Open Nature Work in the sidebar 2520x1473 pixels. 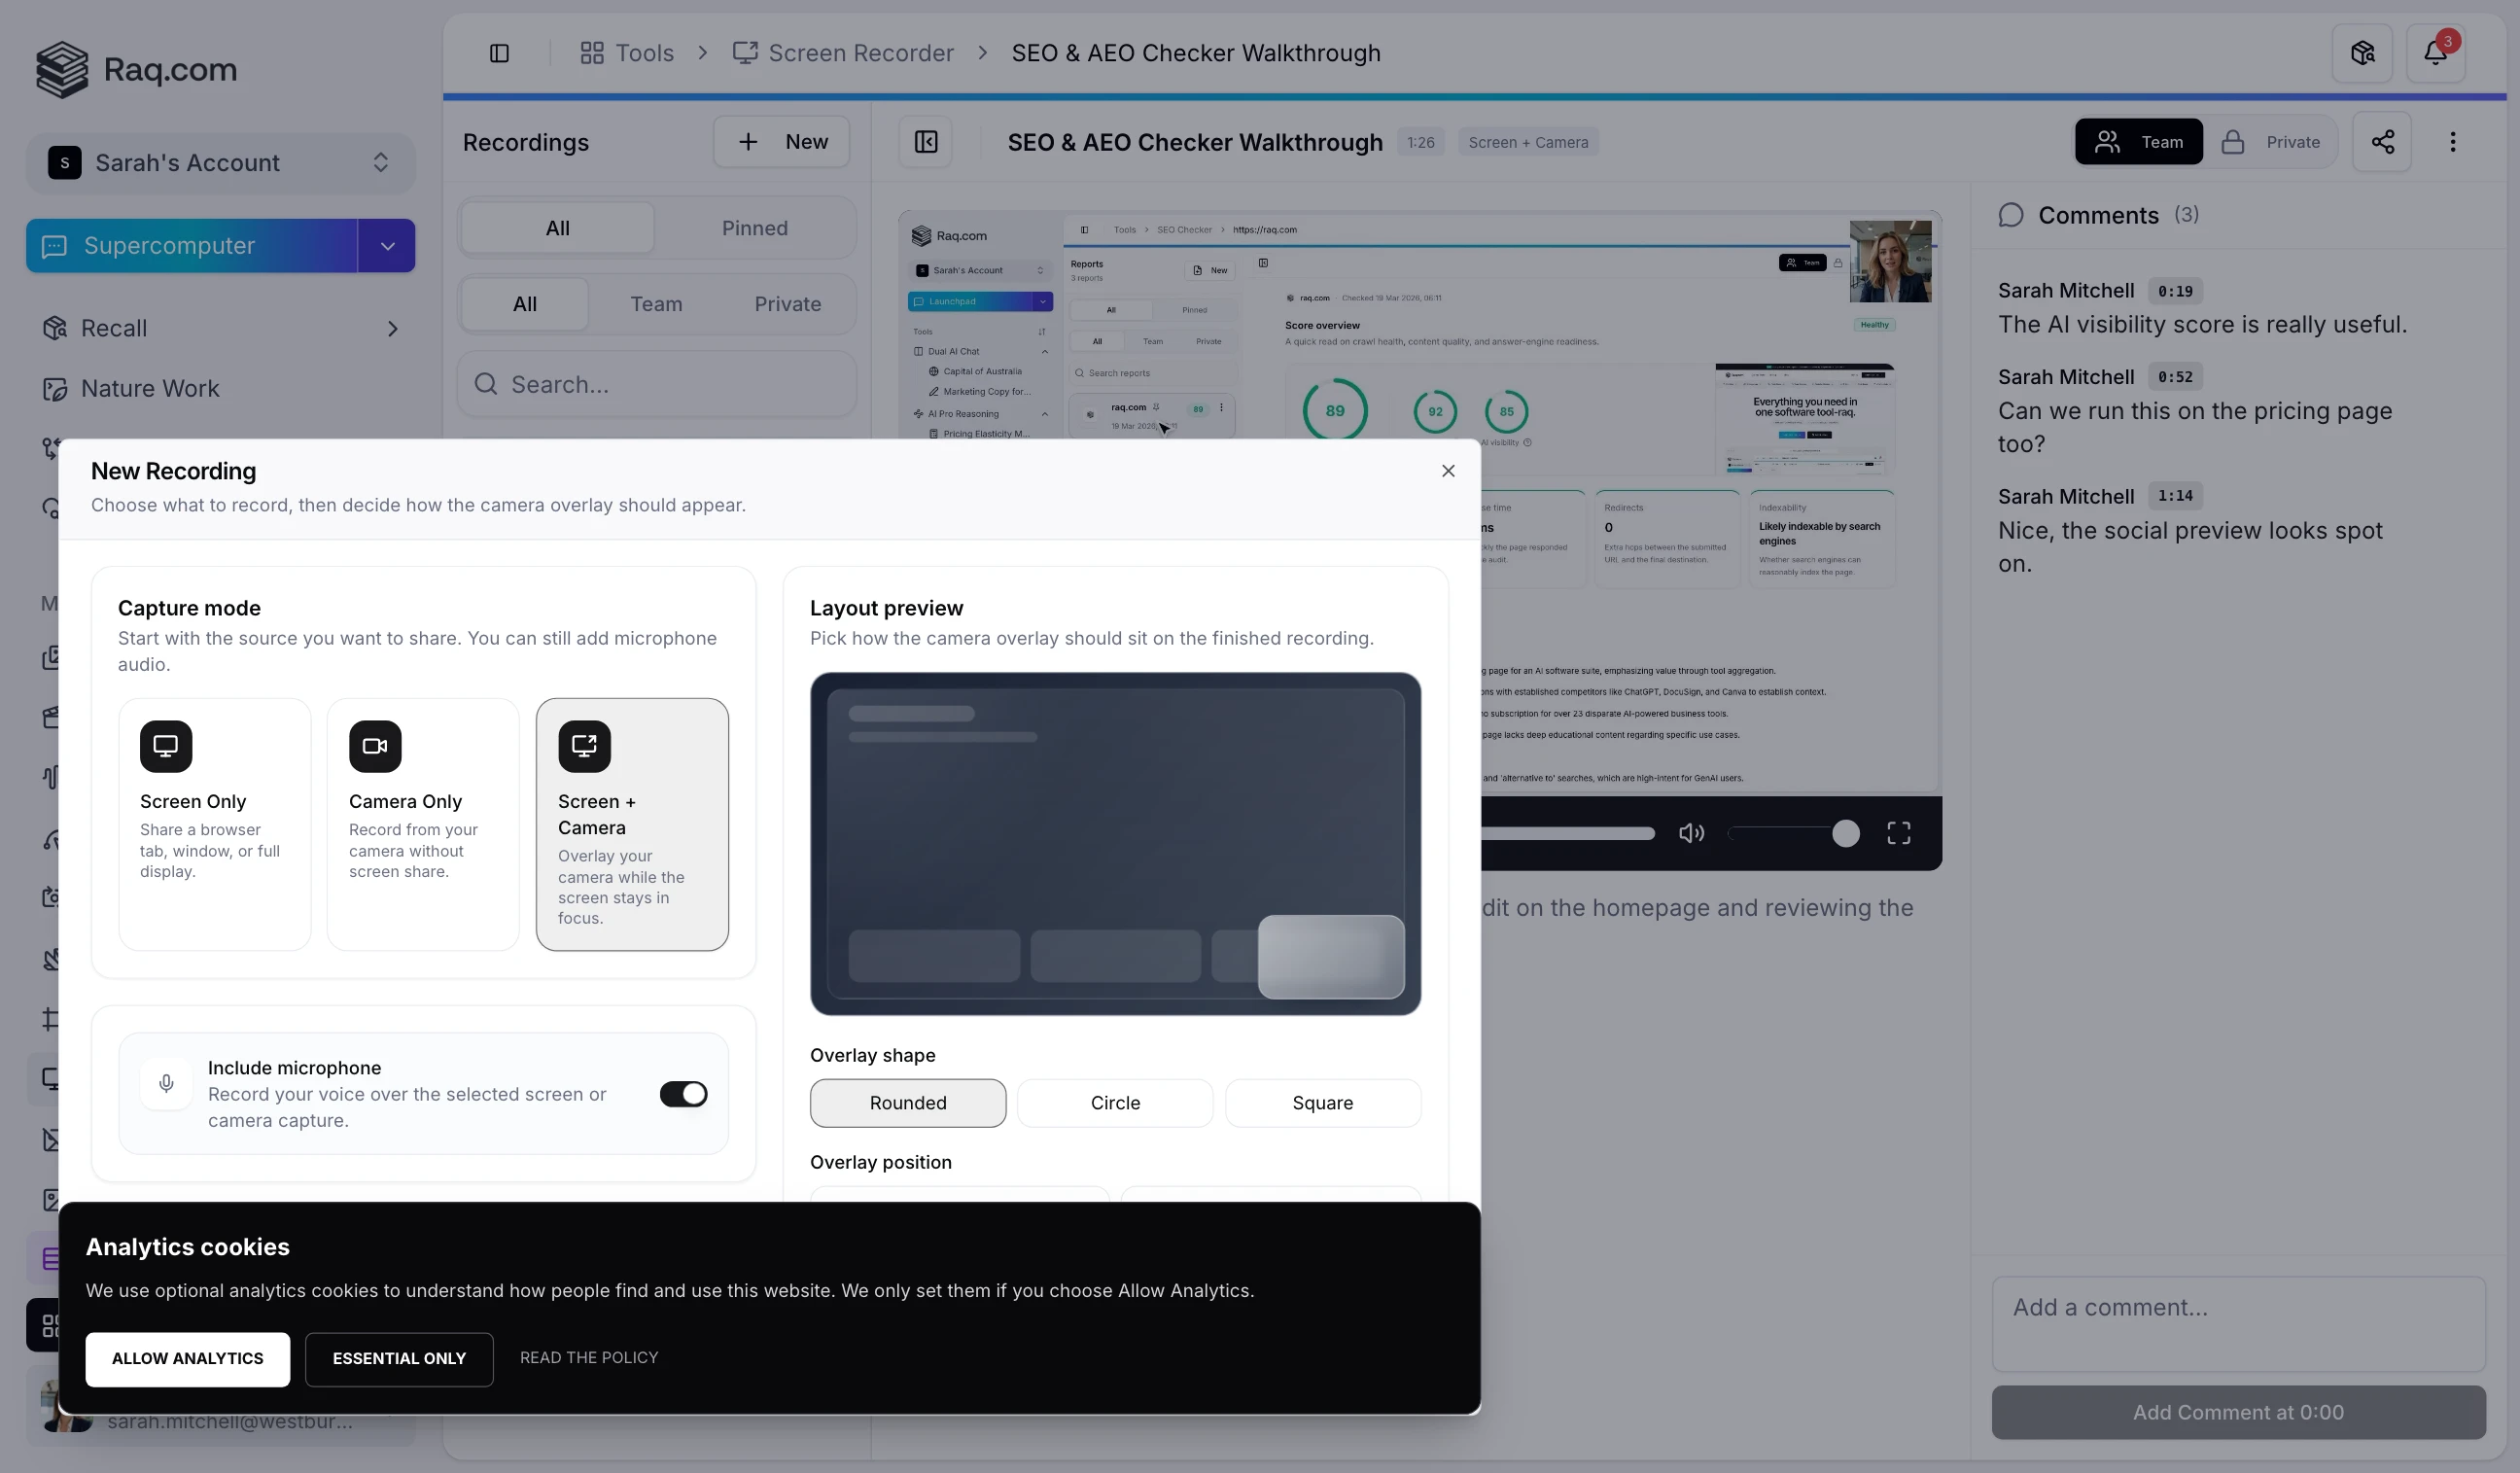pyautogui.click(x=220, y=388)
